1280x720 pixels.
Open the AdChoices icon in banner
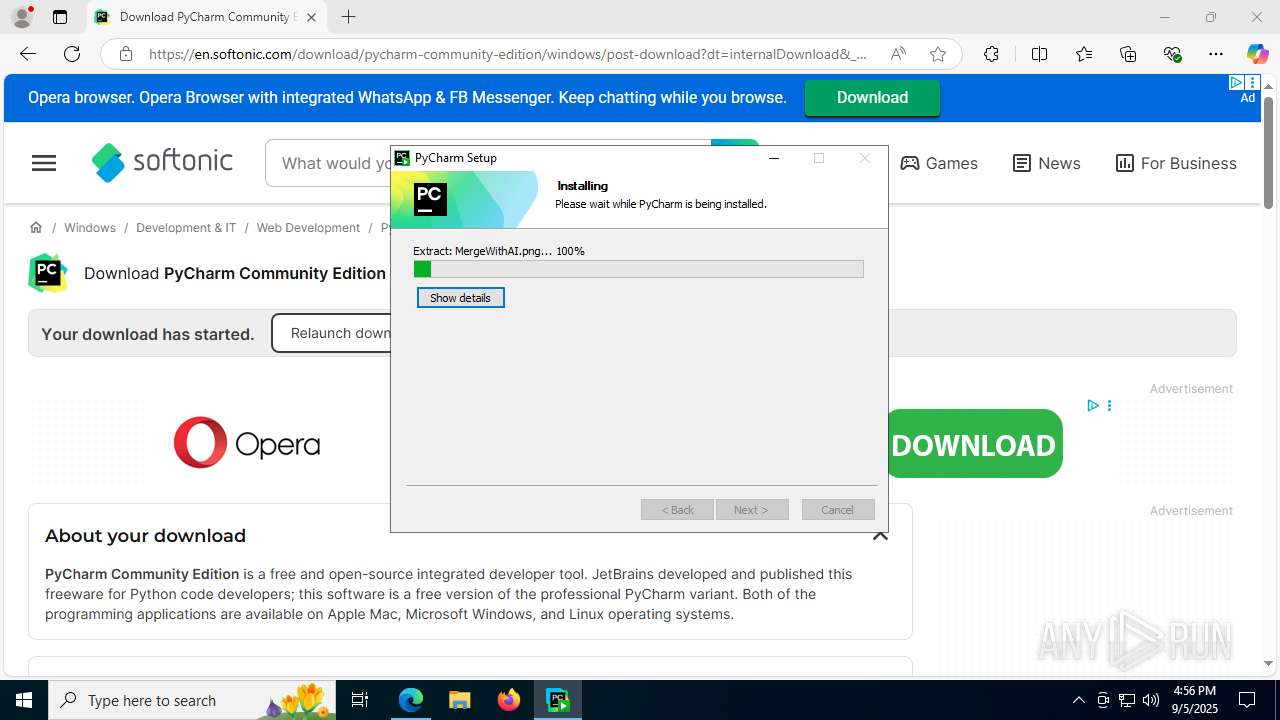click(1237, 83)
